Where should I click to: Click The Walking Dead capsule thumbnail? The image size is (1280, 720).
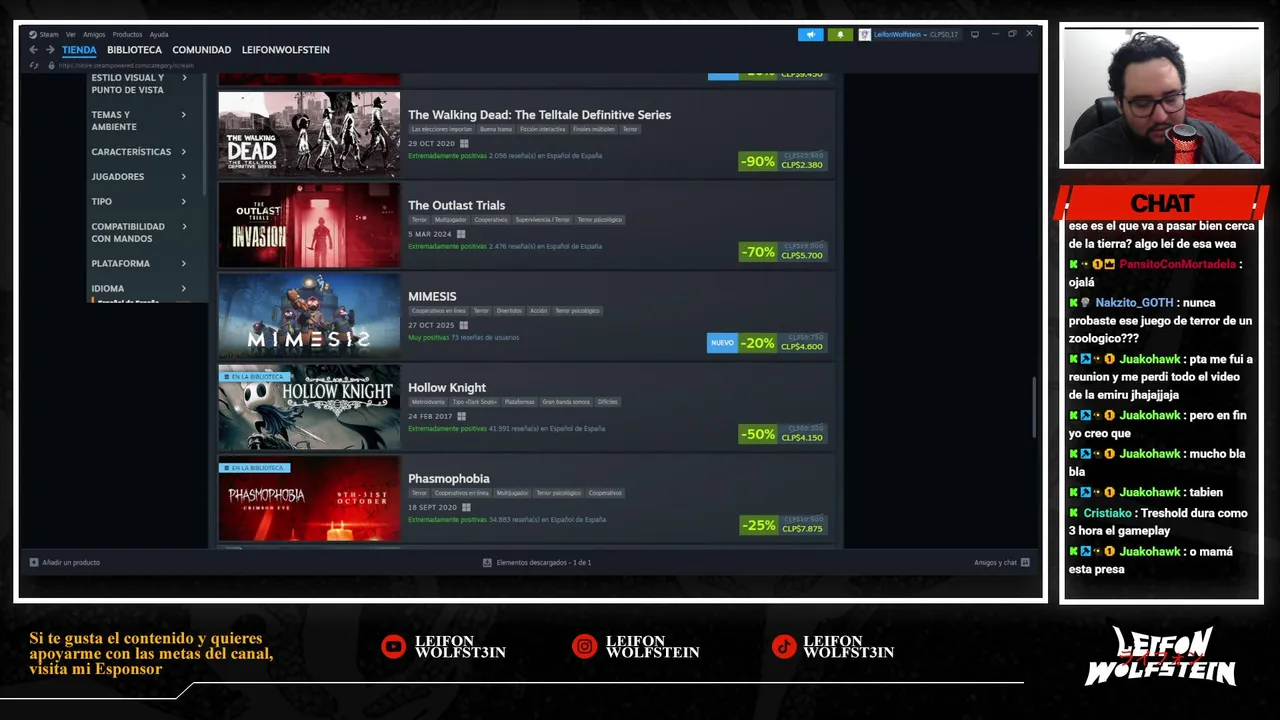click(x=309, y=134)
